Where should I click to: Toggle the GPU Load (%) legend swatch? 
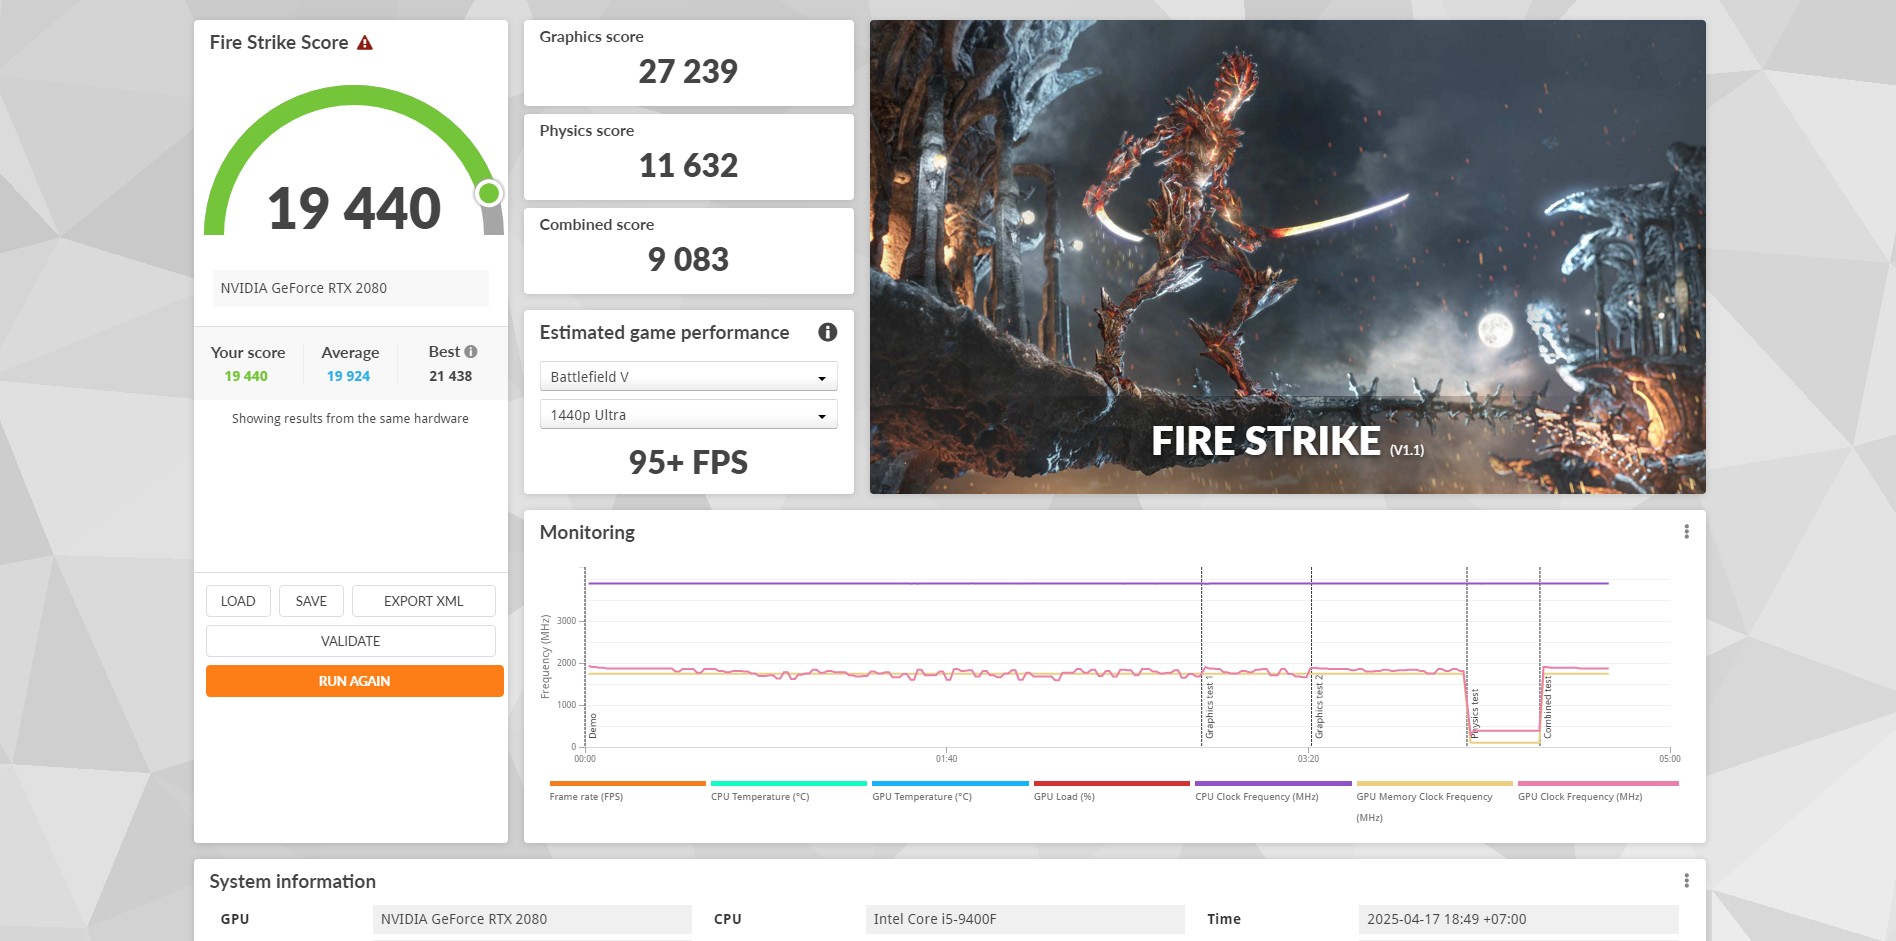tap(1112, 784)
